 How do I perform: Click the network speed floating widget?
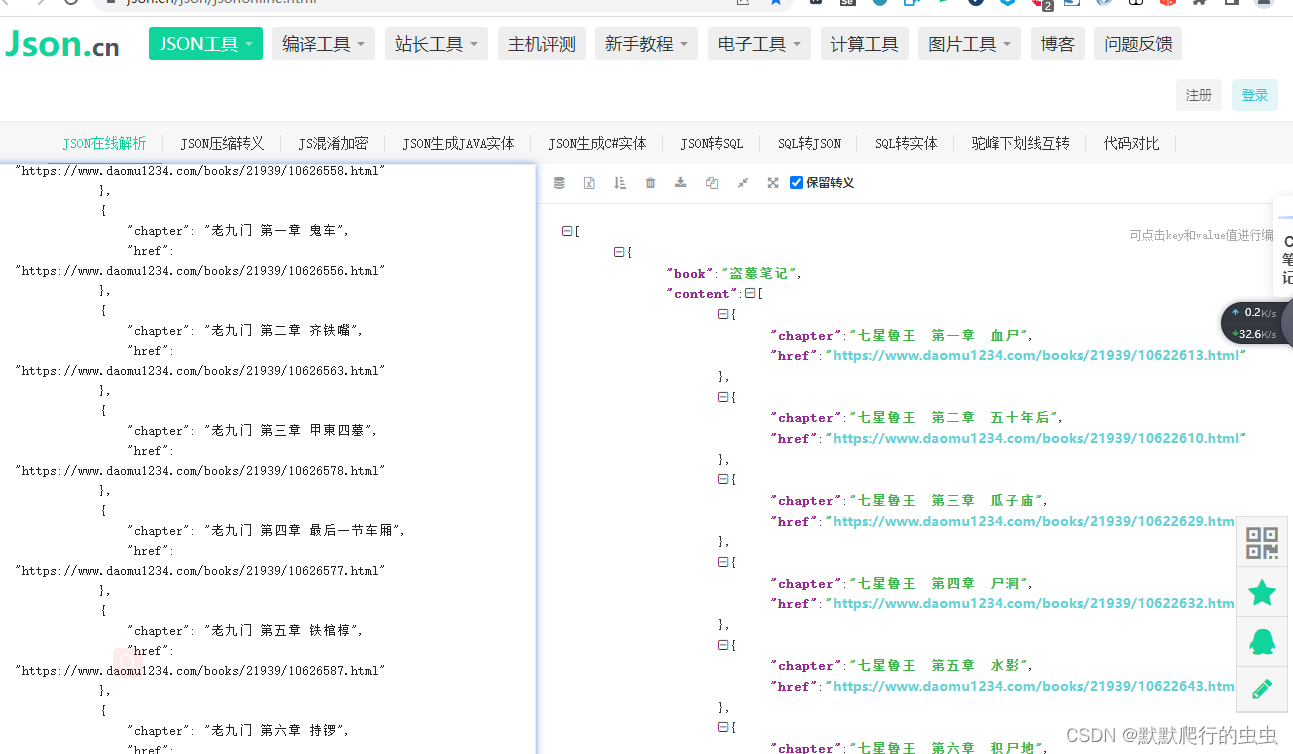[x=1256, y=323]
